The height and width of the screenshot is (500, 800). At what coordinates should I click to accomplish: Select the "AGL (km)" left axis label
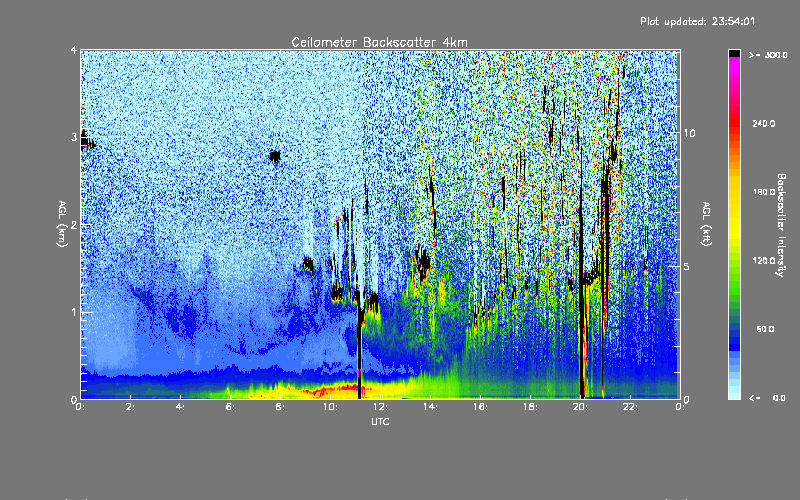63,224
